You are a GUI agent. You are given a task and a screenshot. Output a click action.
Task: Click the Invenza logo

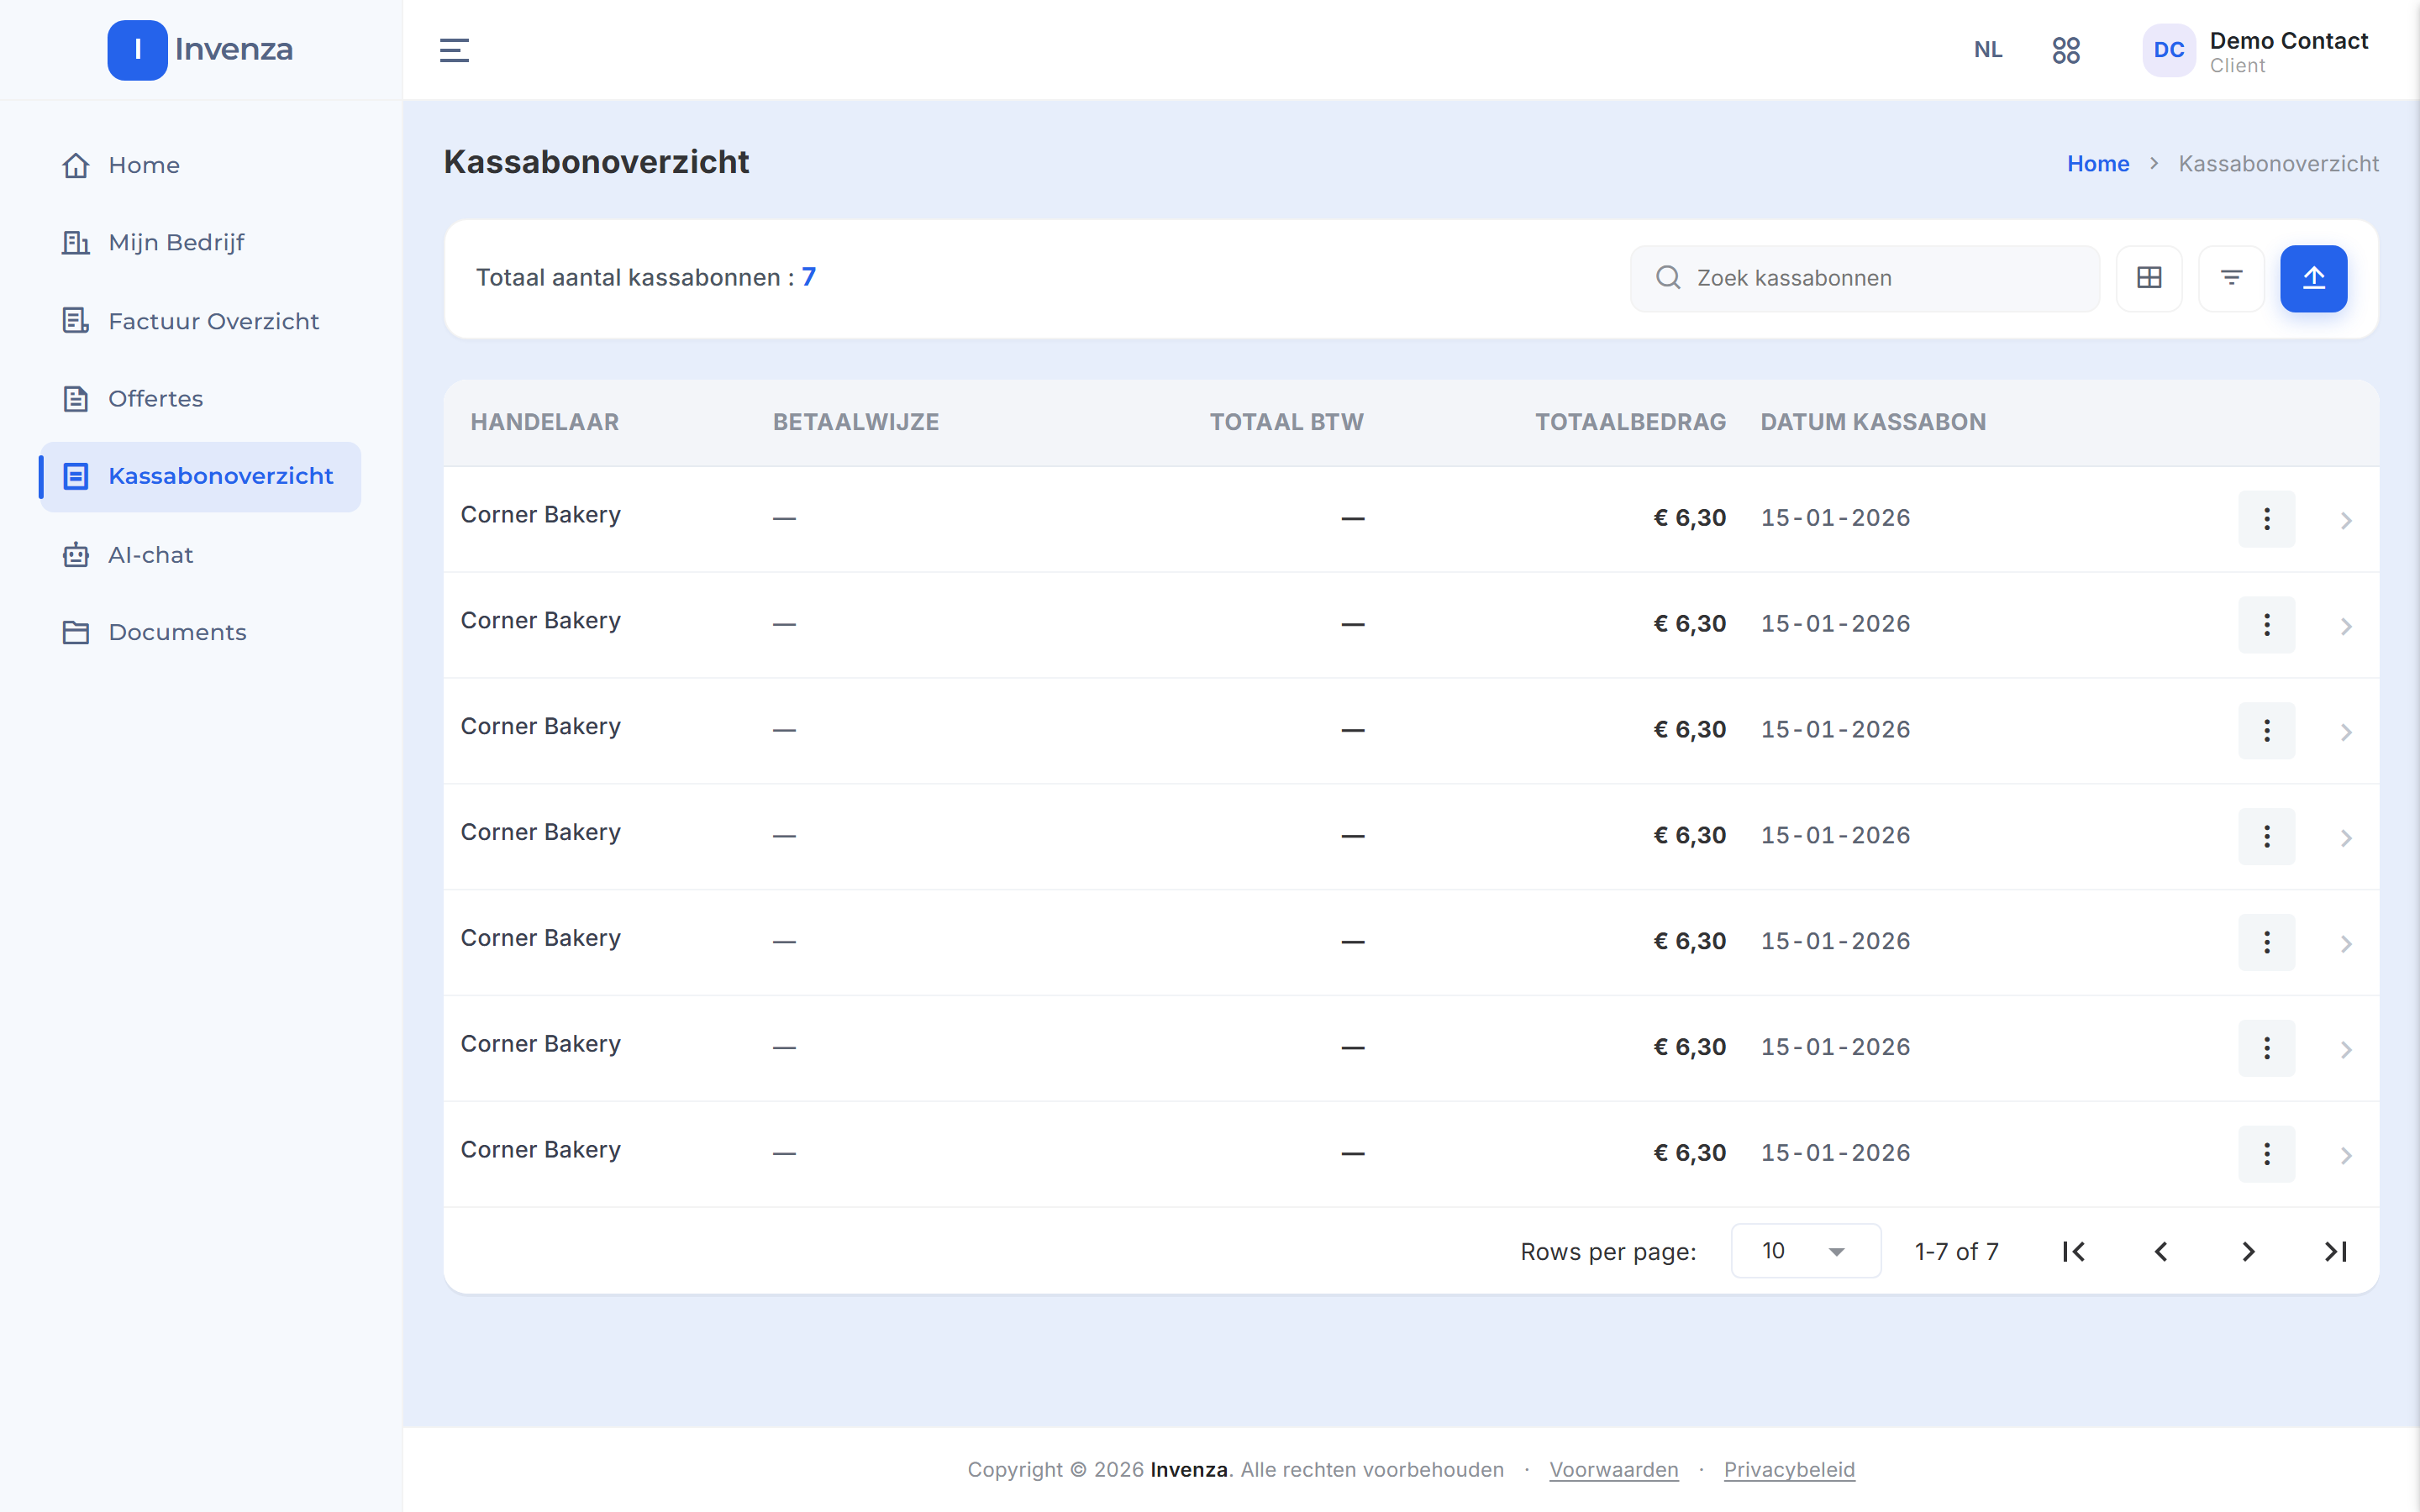(200, 50)
